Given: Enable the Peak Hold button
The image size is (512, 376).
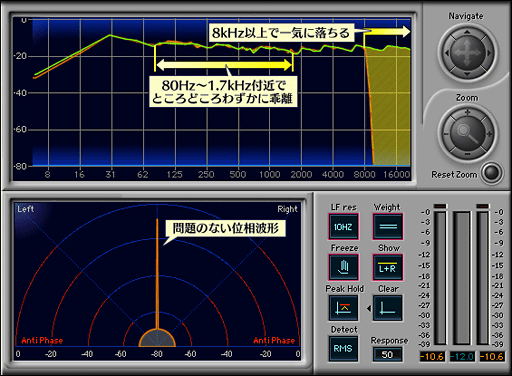Looking at the screenshot, I should pyautogui.click(x=343, y=308).
